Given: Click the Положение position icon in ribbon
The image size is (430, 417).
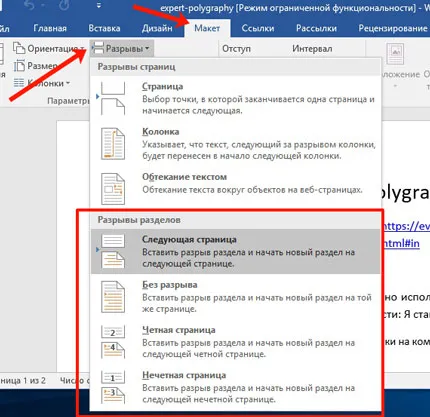Looking at the screenshot, I should [x=395, y=54].
